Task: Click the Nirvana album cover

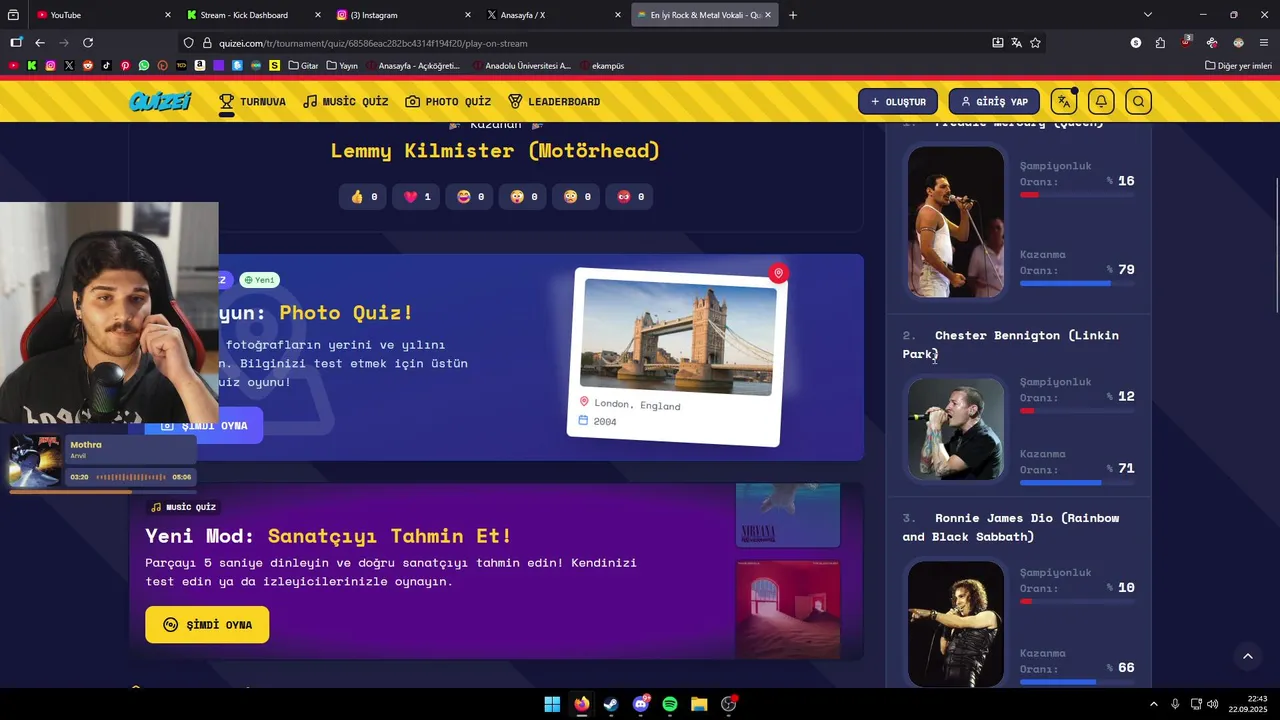Action: (787, 515)
